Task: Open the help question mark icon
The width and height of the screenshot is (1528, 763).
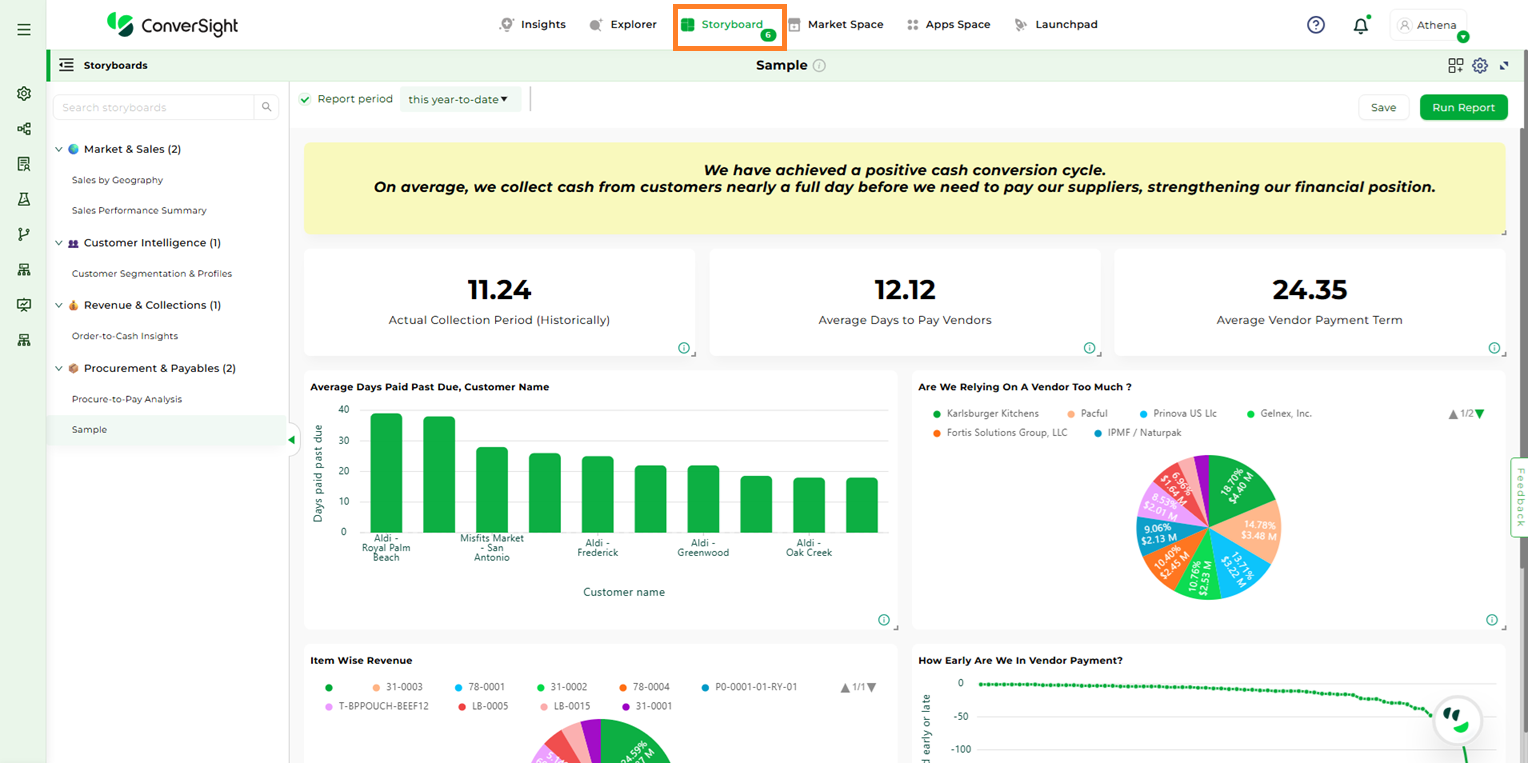Action: [x=1316, y=25]
